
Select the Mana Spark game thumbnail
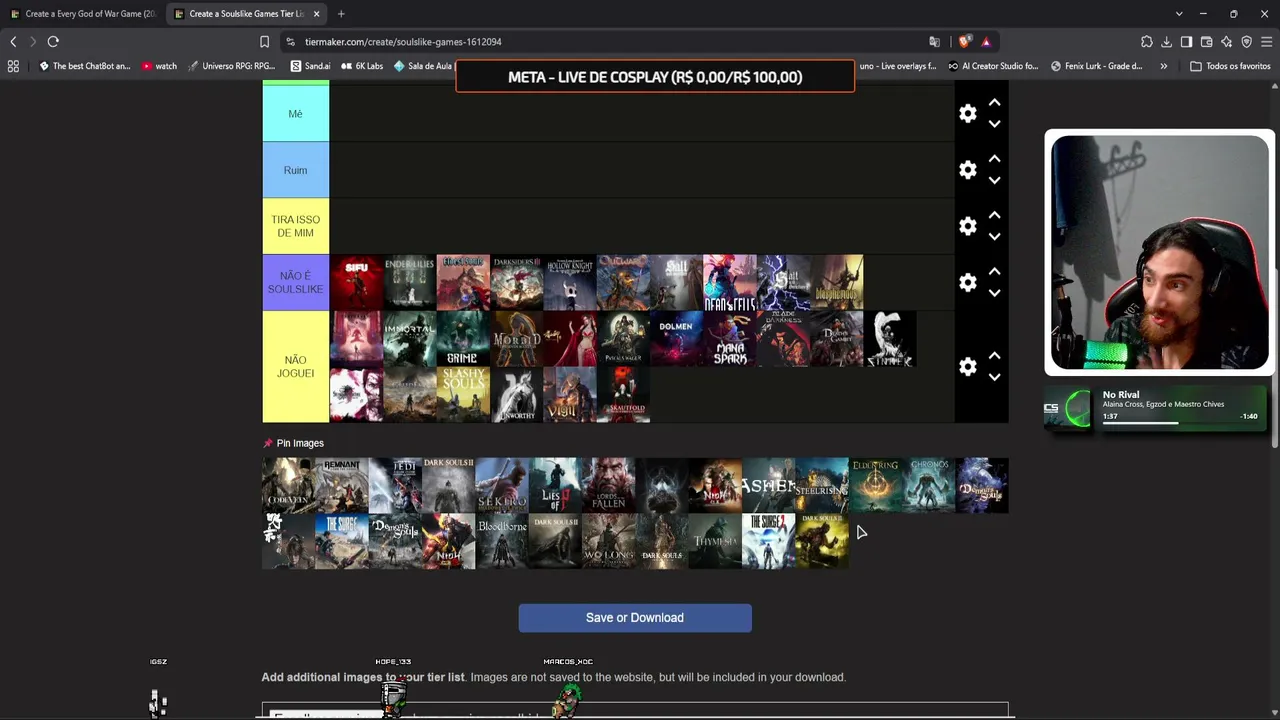coord(730,339)
